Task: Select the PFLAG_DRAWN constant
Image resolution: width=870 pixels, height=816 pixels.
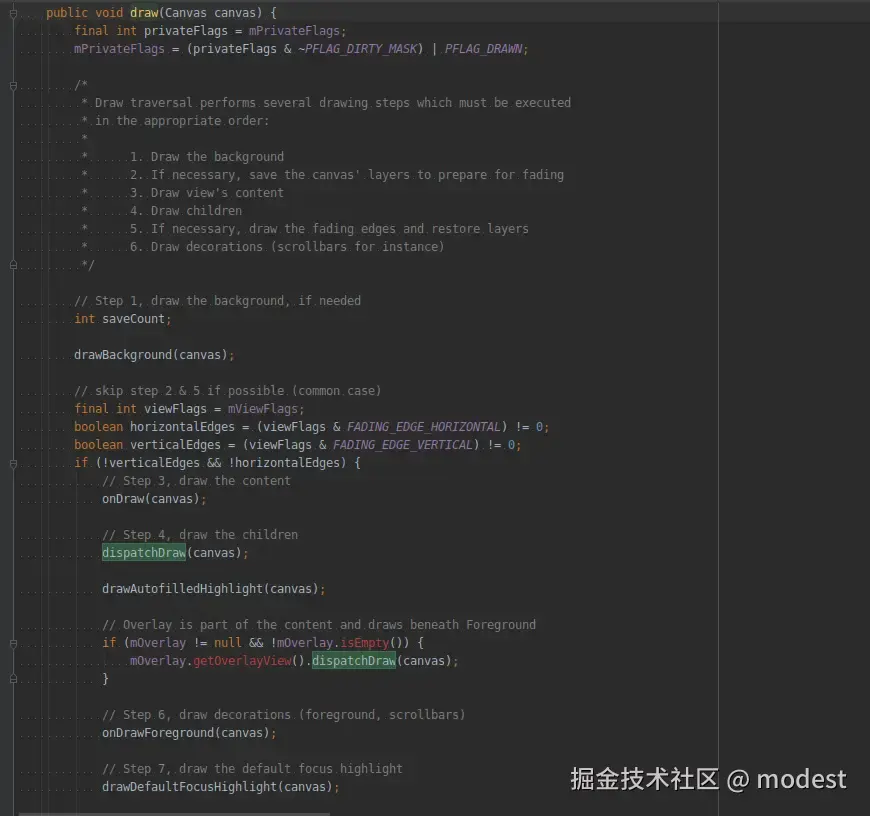Action: (485, 48)
